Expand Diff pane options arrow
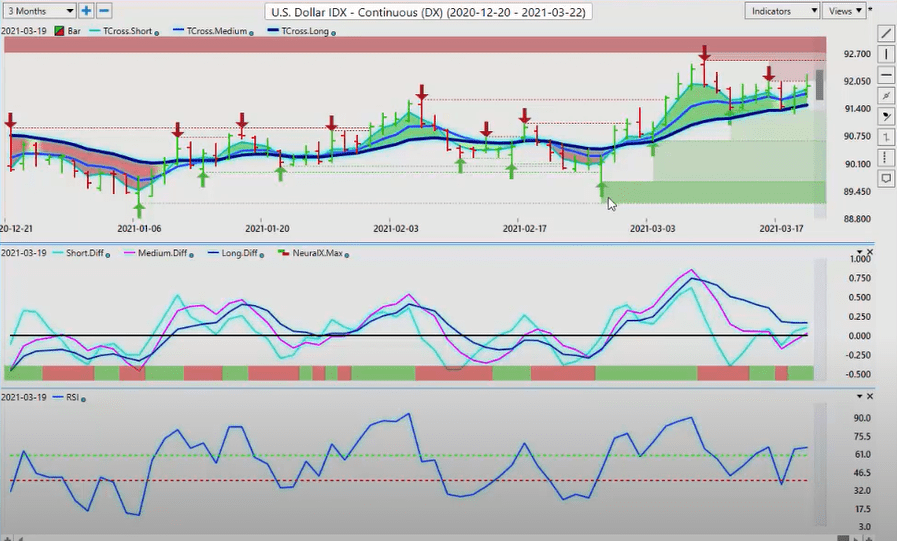The image size is (897, 541). [x=859, y=252]
